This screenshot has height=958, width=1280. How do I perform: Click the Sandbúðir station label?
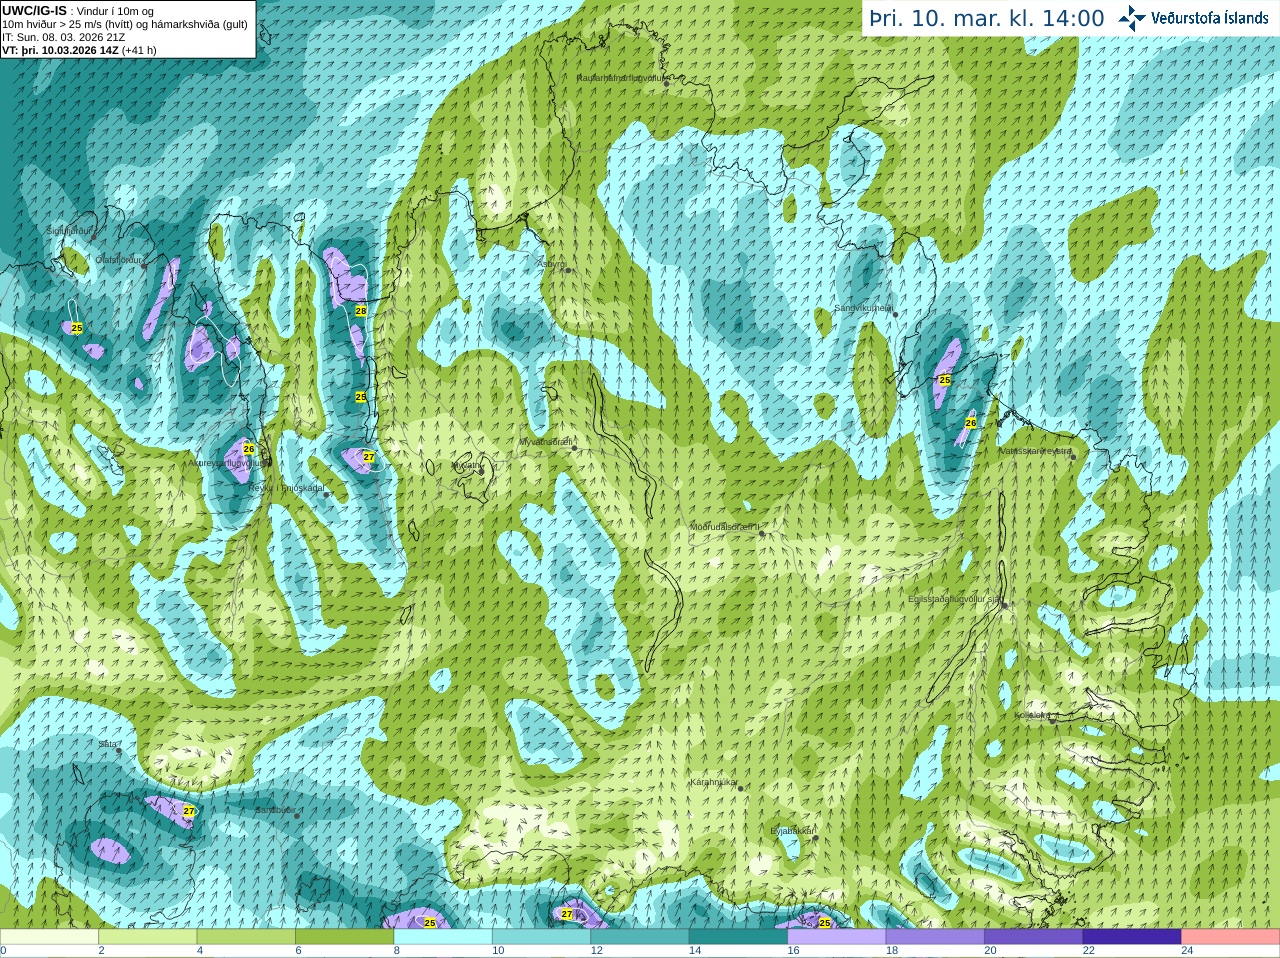(x=275, y=810)
